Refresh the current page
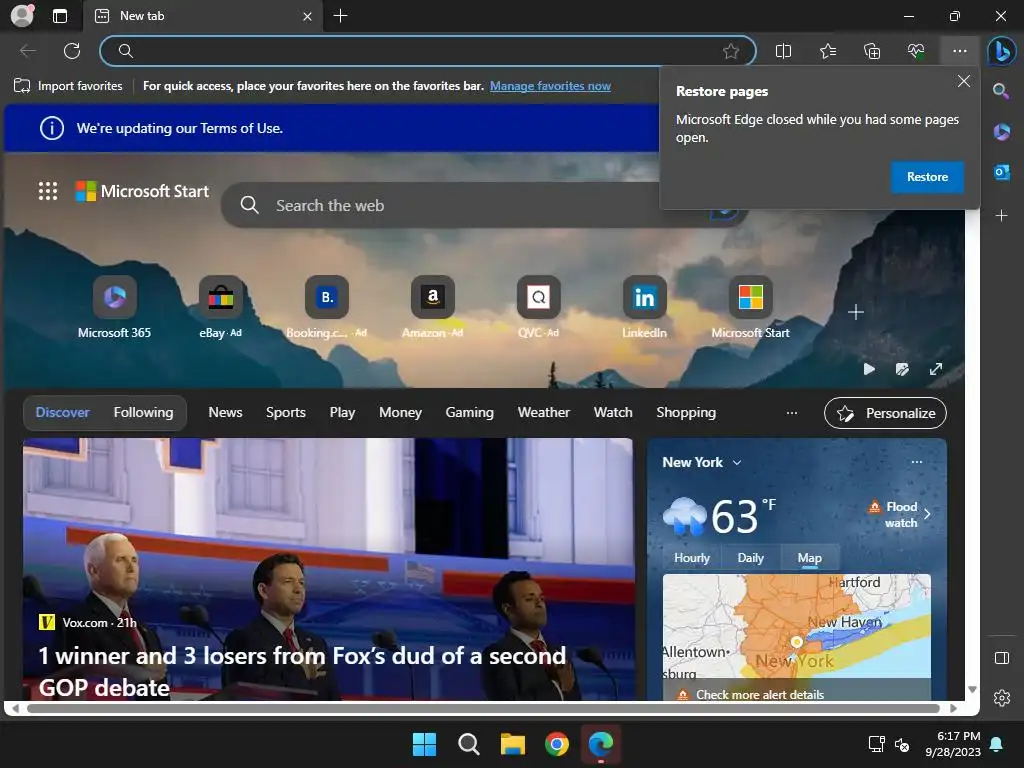This screenshot has height=768, width=1024. [72, 50]
